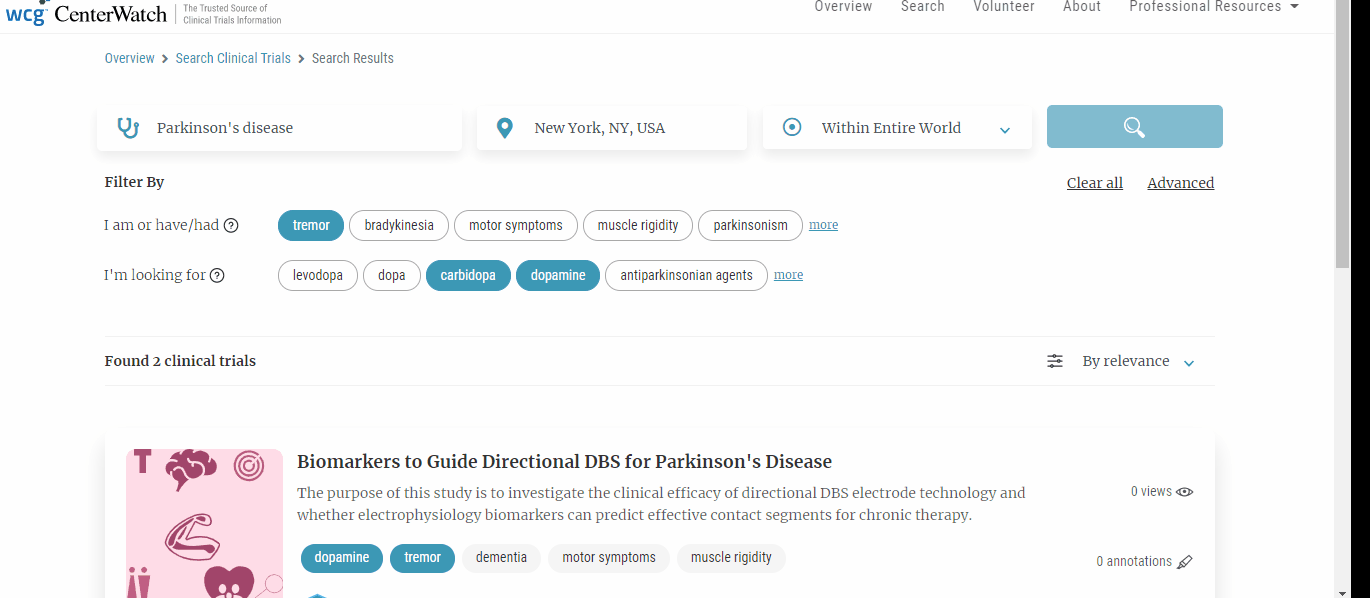Open the Volunteer nav menu item
Viewport: 1370px width, 598px height.
pos(1003,7)
